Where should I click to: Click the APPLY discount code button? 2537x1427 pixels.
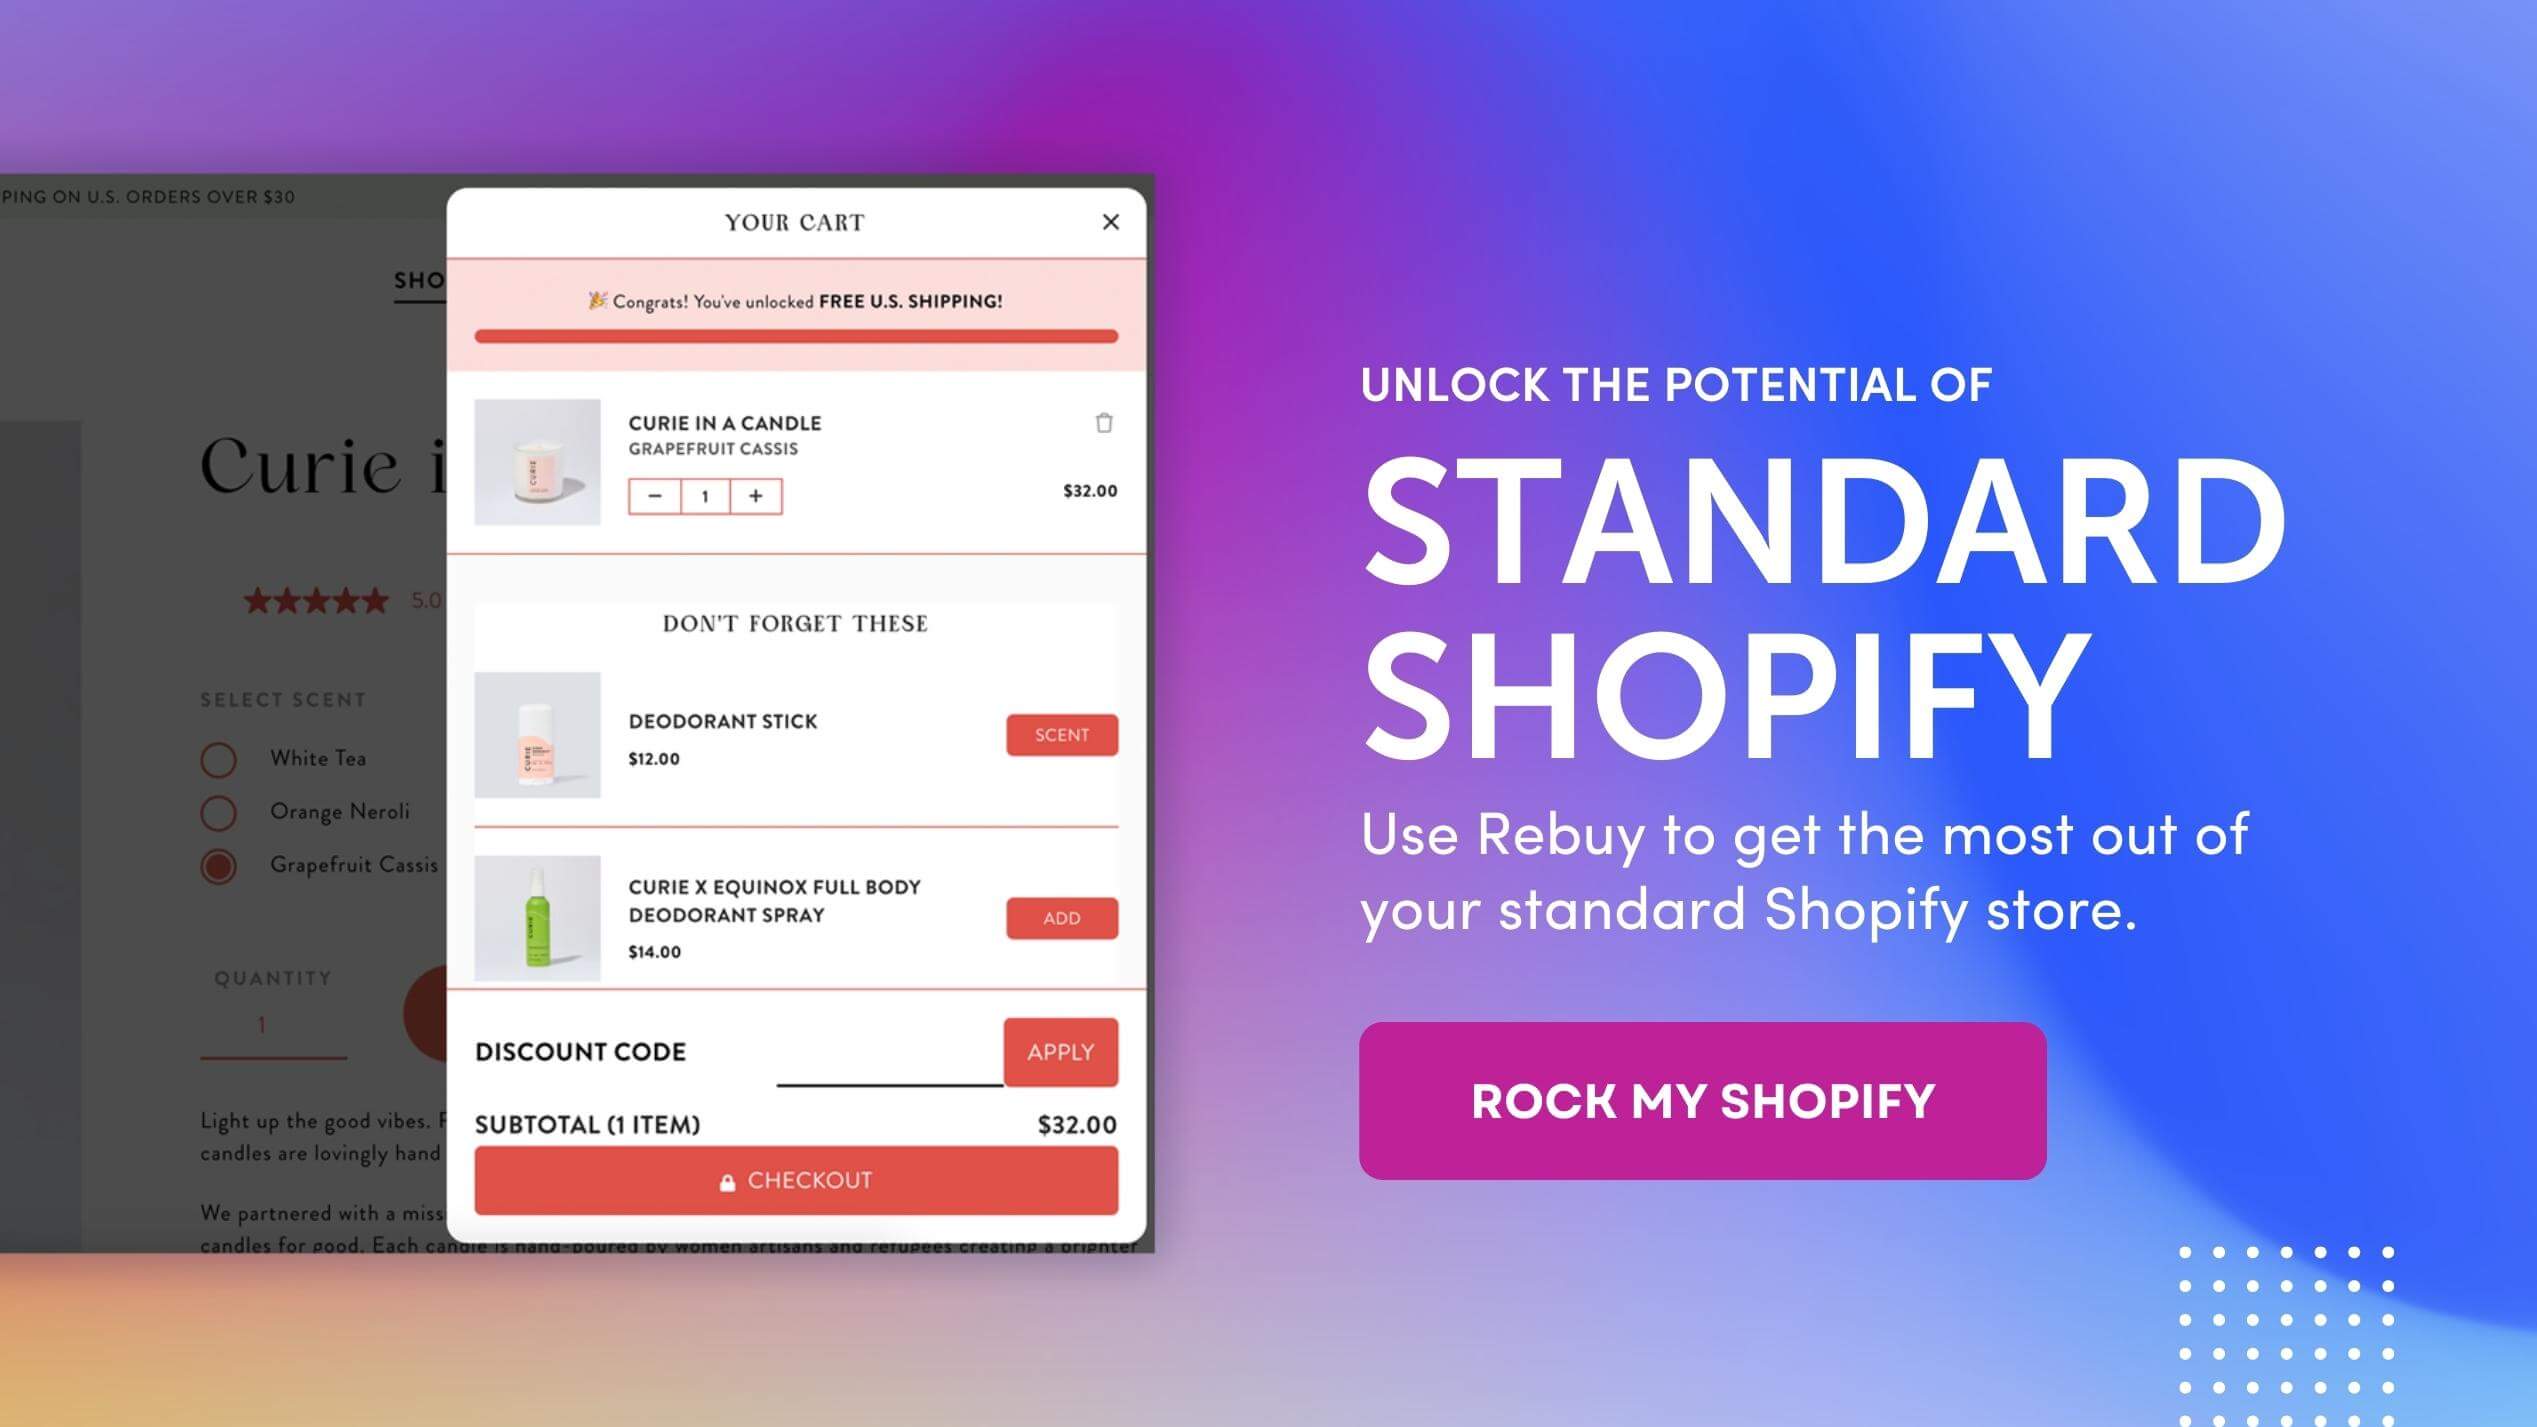click(1061, 1051)
